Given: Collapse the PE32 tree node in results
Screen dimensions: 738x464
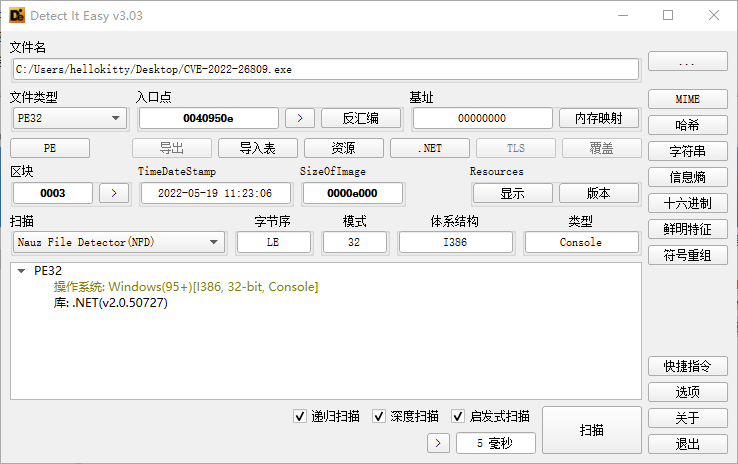Looking at the screenshot, I should (22, 271).
